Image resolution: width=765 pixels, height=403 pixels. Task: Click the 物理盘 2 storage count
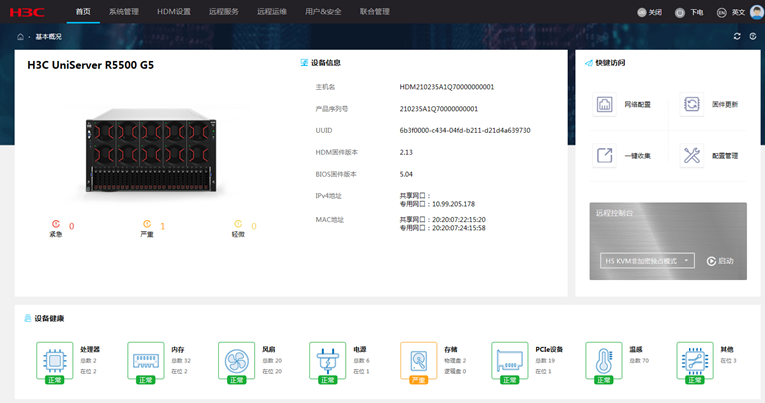coord(455,361)
